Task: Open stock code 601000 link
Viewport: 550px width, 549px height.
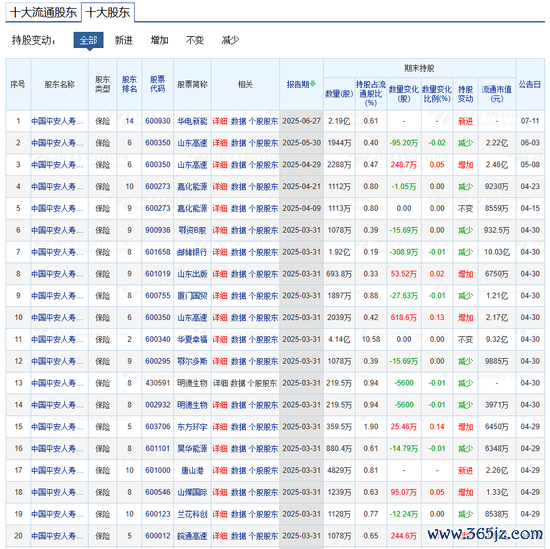Action: click(x=158, y=470)
